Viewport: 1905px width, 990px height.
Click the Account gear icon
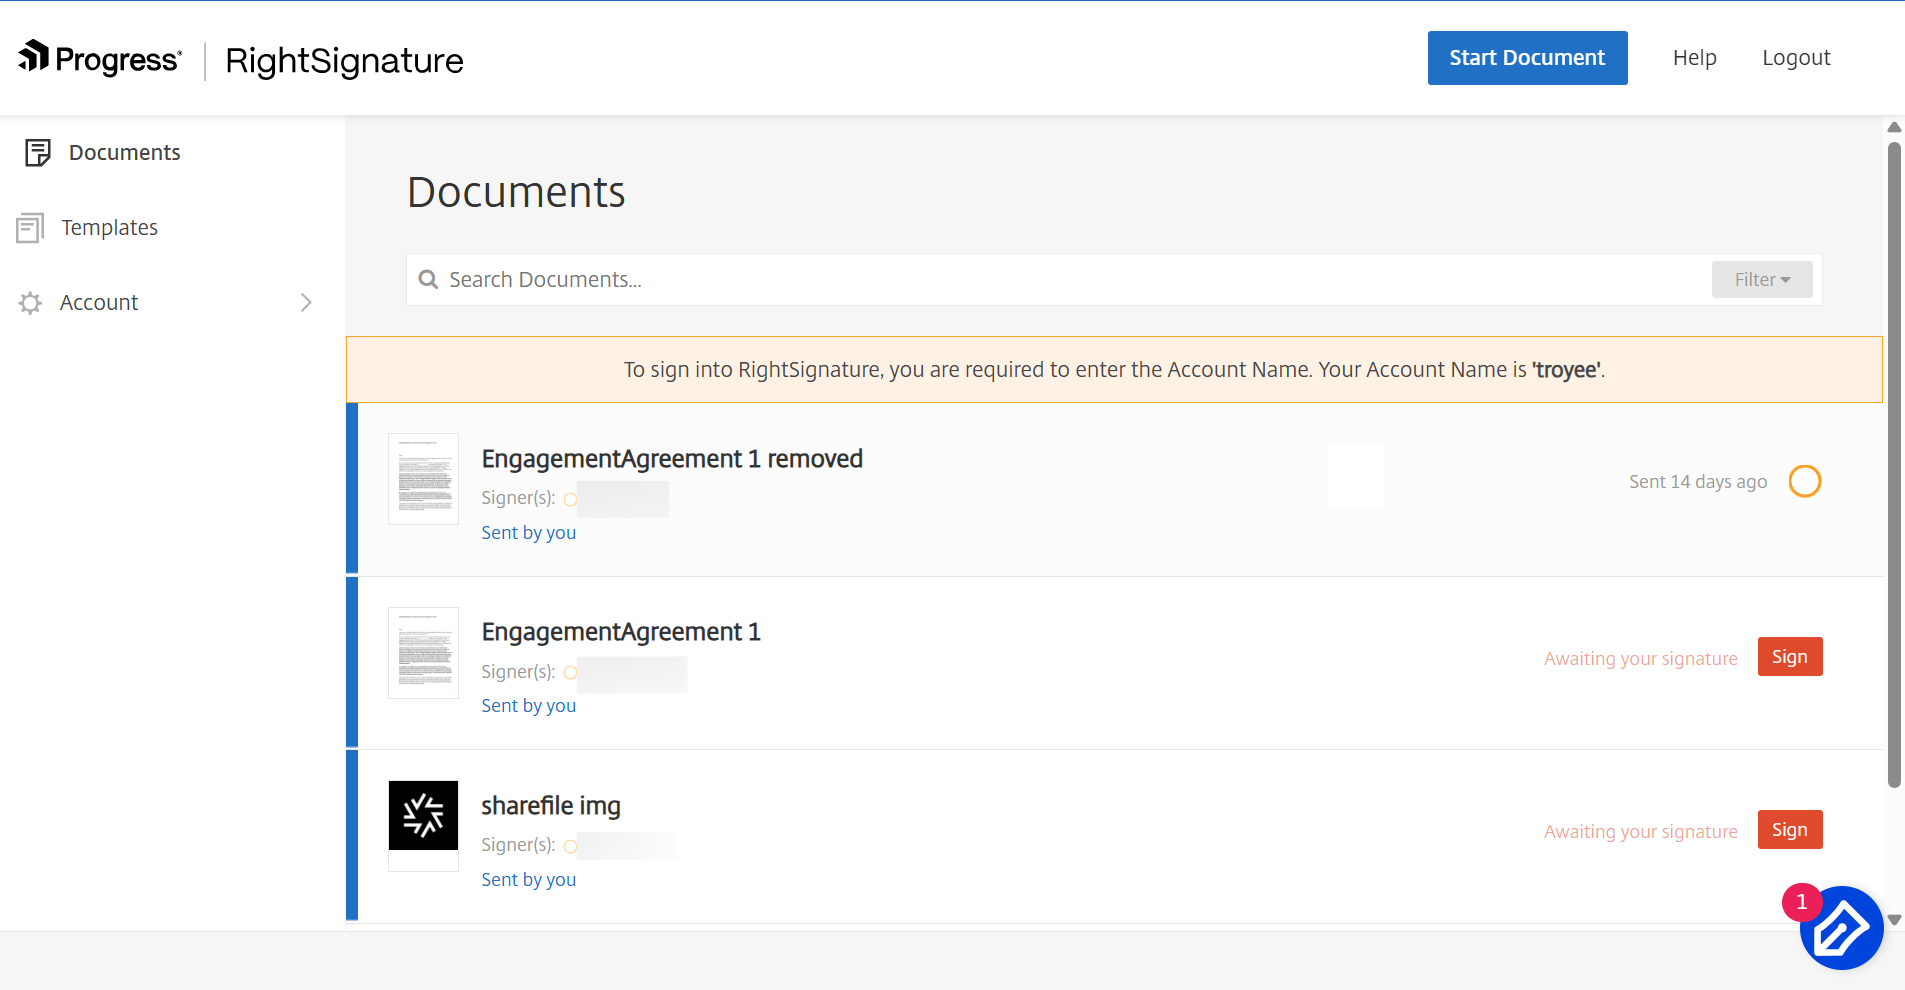point(30,303)
